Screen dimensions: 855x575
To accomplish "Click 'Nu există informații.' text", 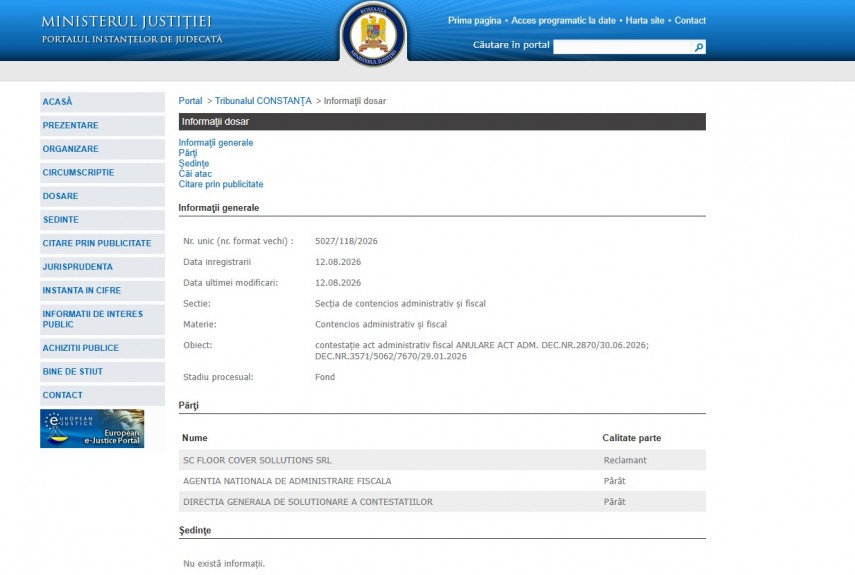I will 224,564.
